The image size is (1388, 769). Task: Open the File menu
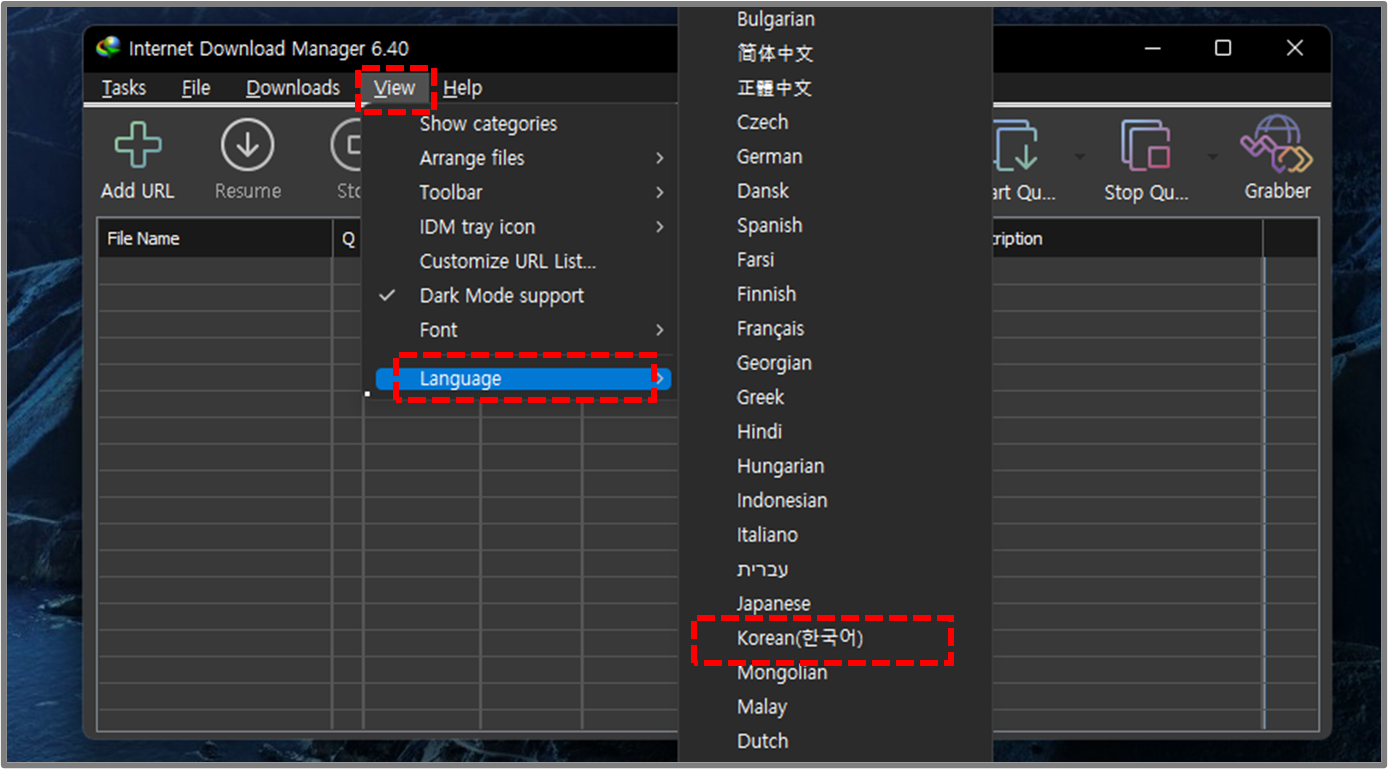(196, 88)
